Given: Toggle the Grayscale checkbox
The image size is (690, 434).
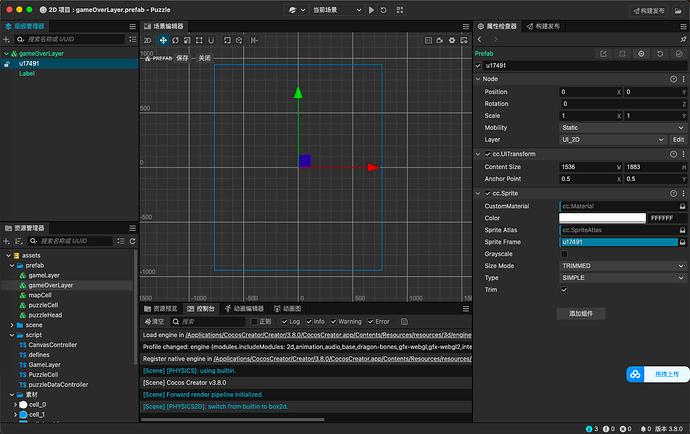Looking at the screenshot, I should pos(564,254).
